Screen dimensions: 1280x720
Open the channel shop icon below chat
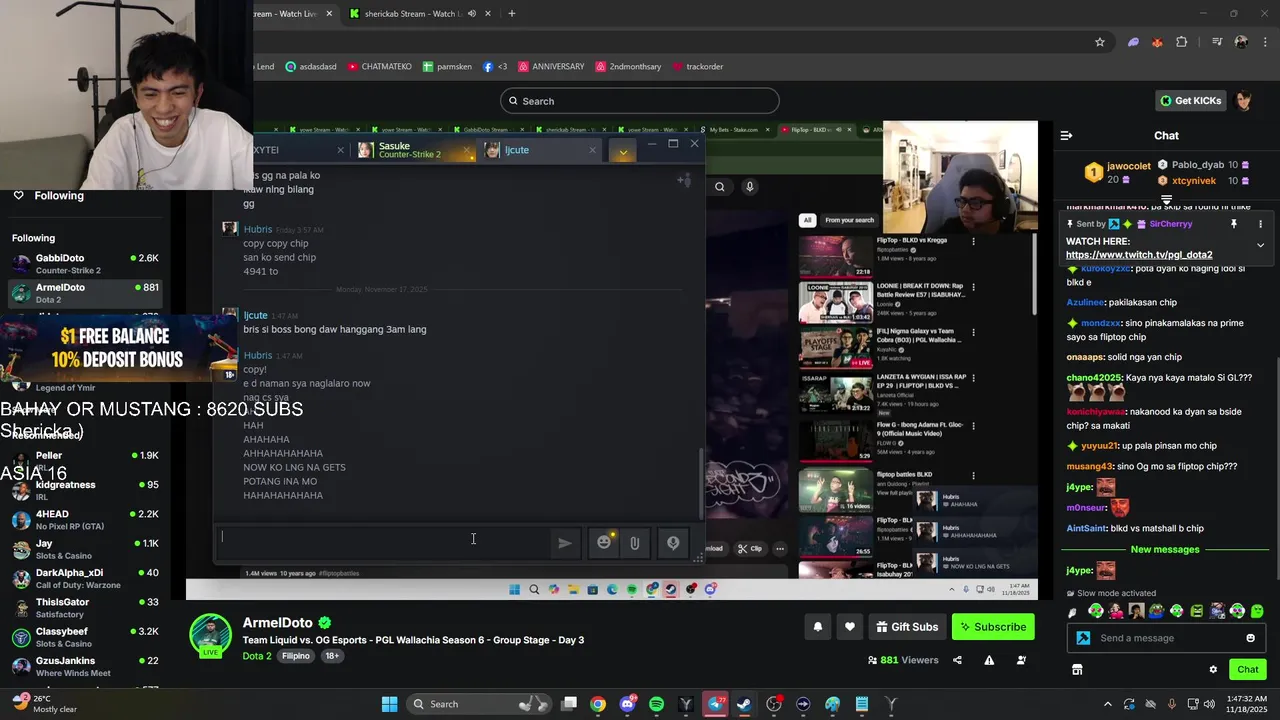click(1077, 670)
